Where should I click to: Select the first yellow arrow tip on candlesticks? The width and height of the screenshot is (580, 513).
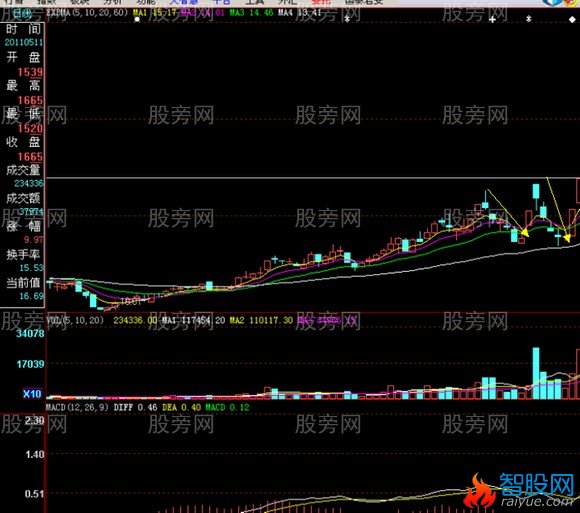click(x=525, y=233)
